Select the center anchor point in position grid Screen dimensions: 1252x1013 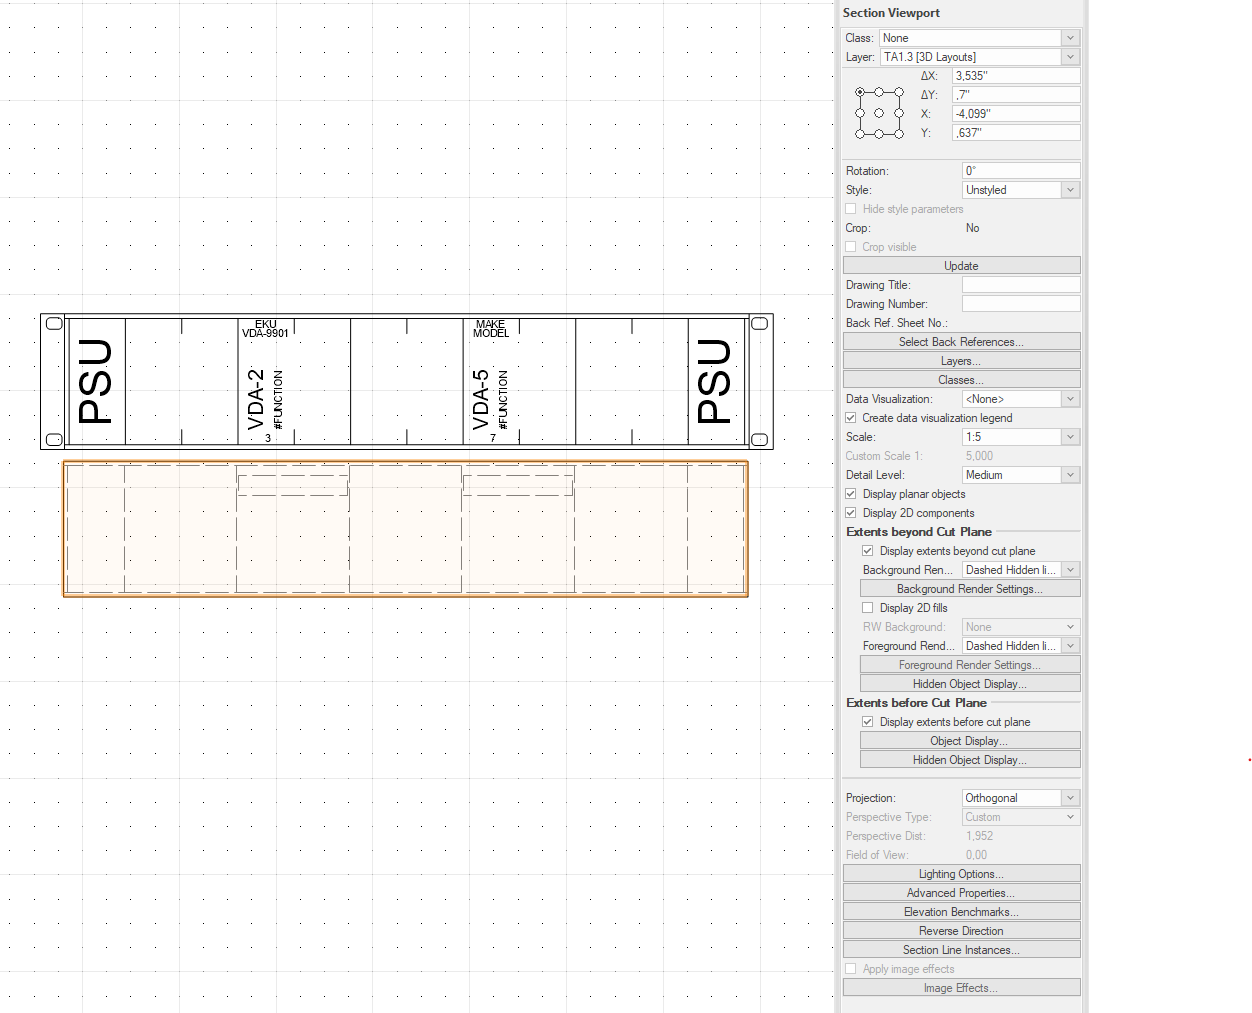879,113
